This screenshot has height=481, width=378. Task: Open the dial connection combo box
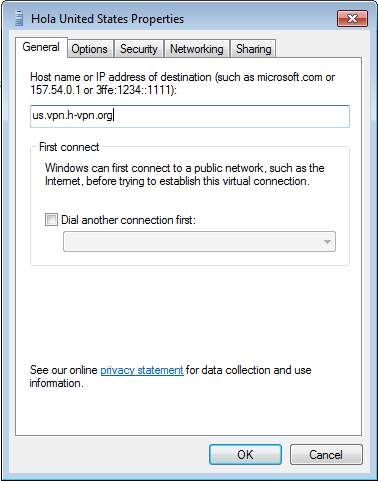pos(199,242)
